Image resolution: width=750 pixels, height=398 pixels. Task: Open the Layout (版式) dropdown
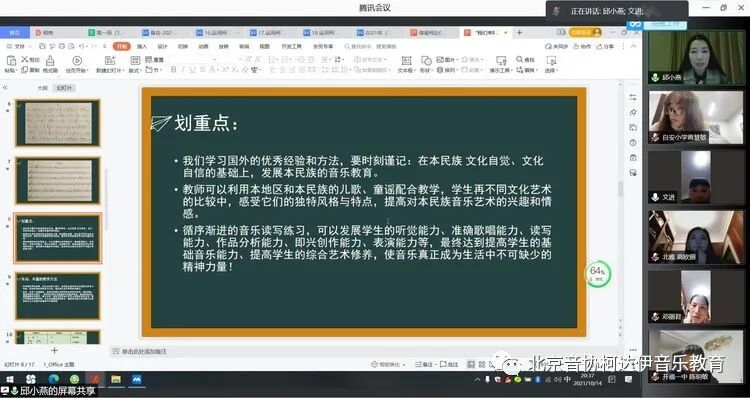click(135, 70)
